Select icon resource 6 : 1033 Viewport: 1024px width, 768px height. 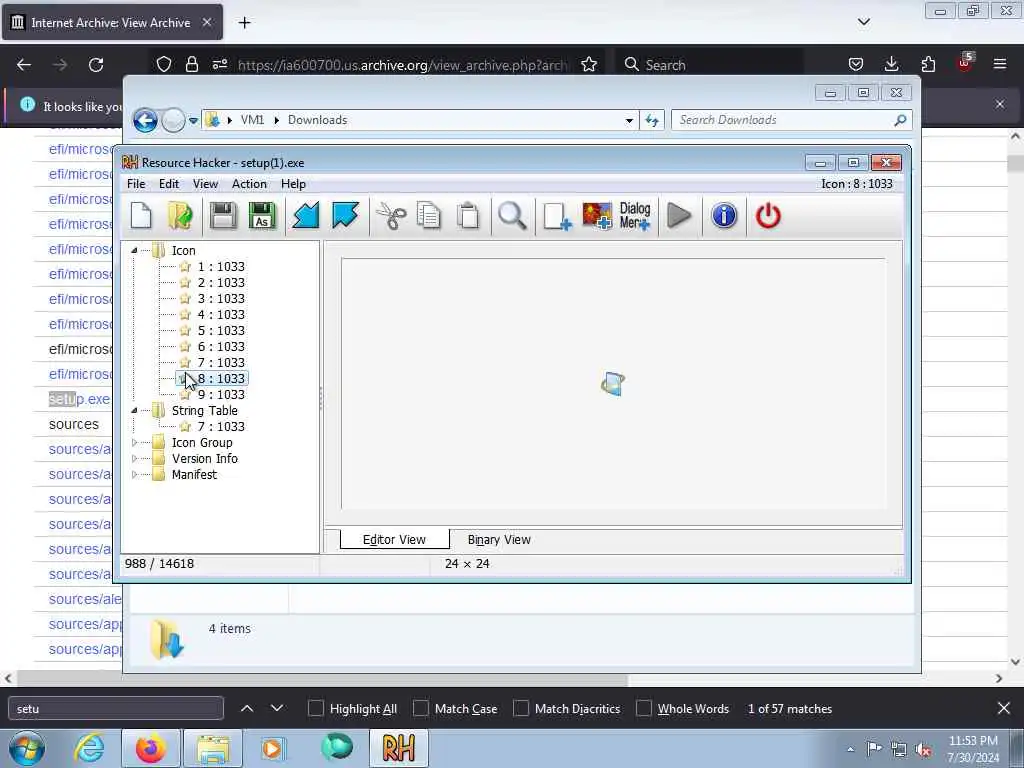(221, 347)
